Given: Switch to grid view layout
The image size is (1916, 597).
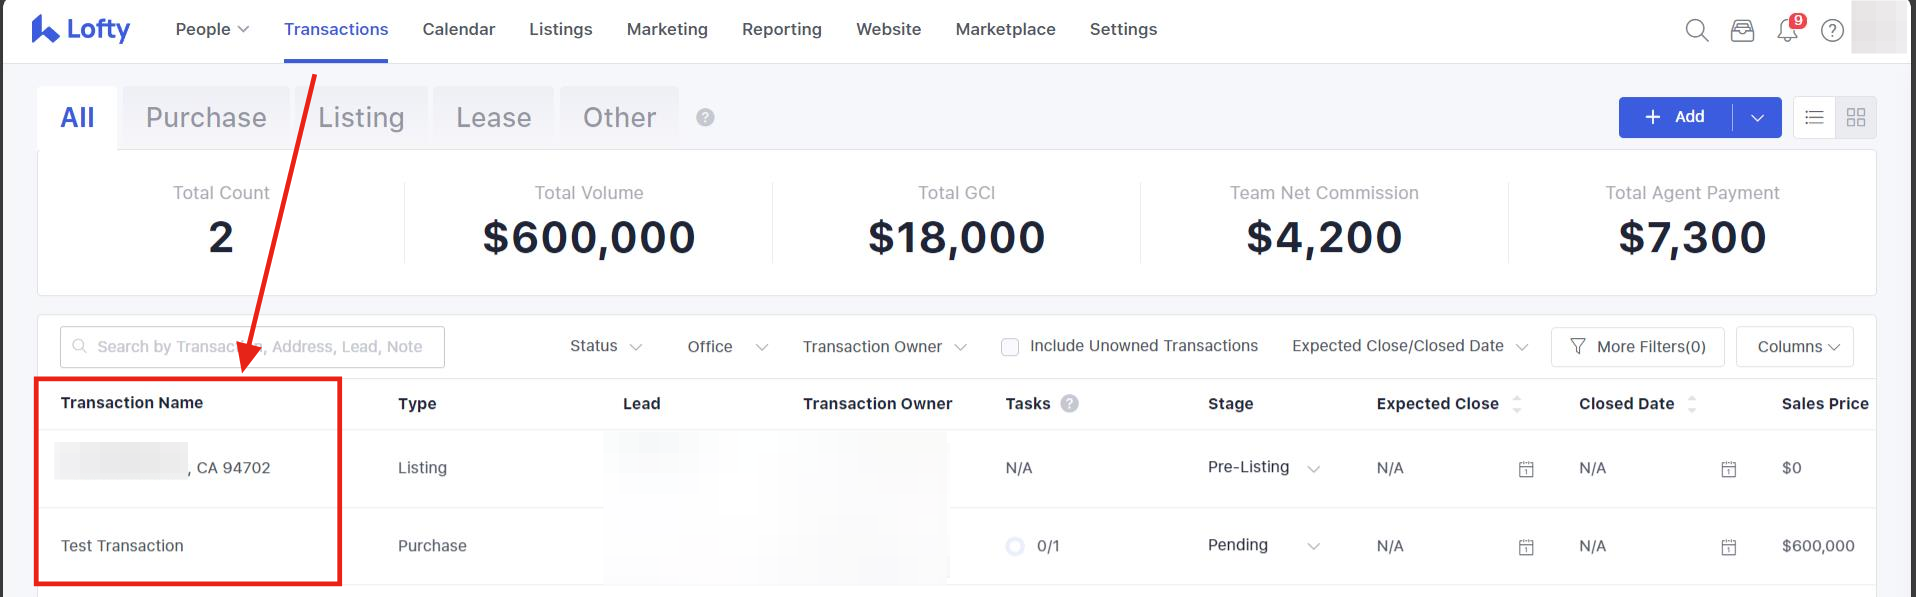Looking at the screenshot, I should tap(1856, 117).
